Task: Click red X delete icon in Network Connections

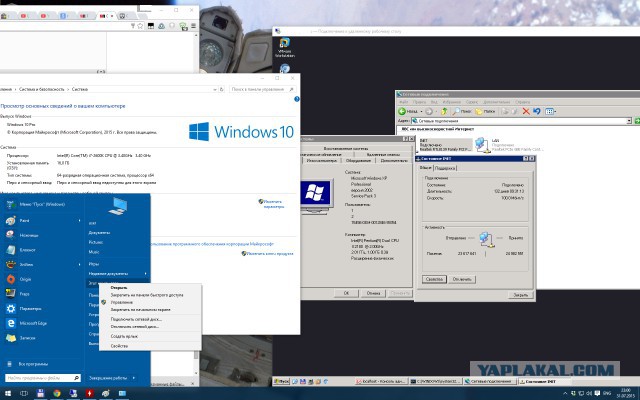Action: (526, 111)
